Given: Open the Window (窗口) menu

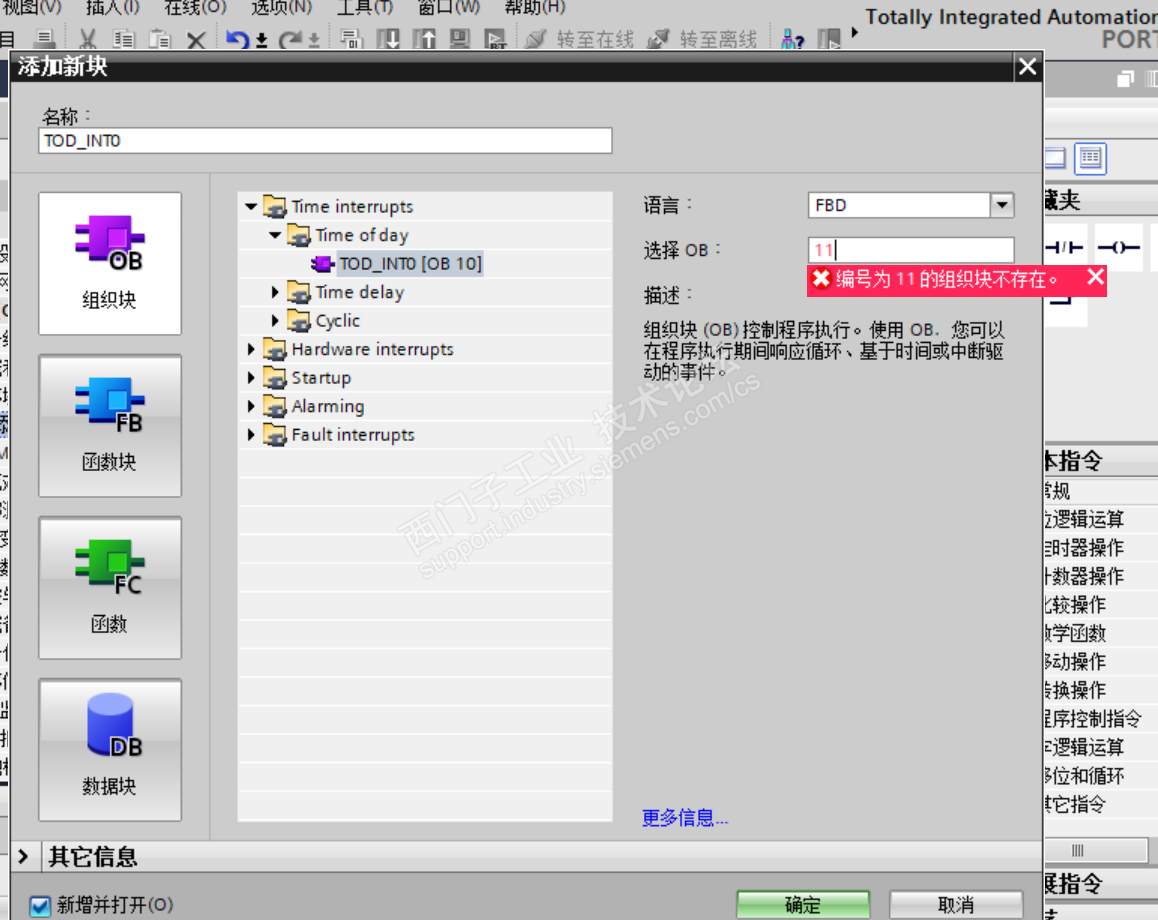Looking at the screenshot, I should [449, 7].
